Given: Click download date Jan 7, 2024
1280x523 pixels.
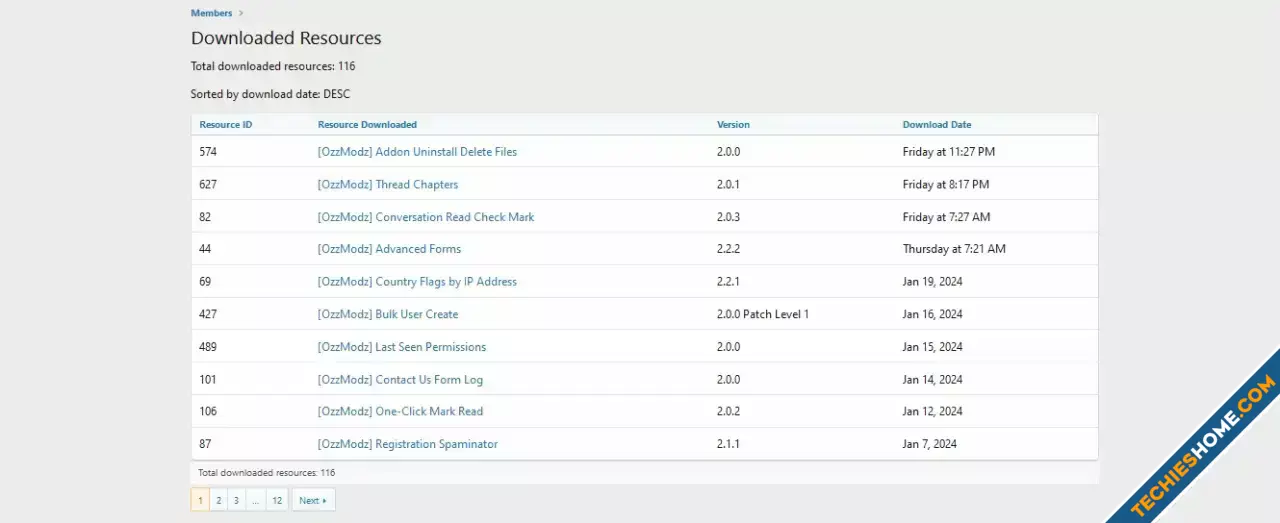Looking at the screenshot, I should [930, 444].
